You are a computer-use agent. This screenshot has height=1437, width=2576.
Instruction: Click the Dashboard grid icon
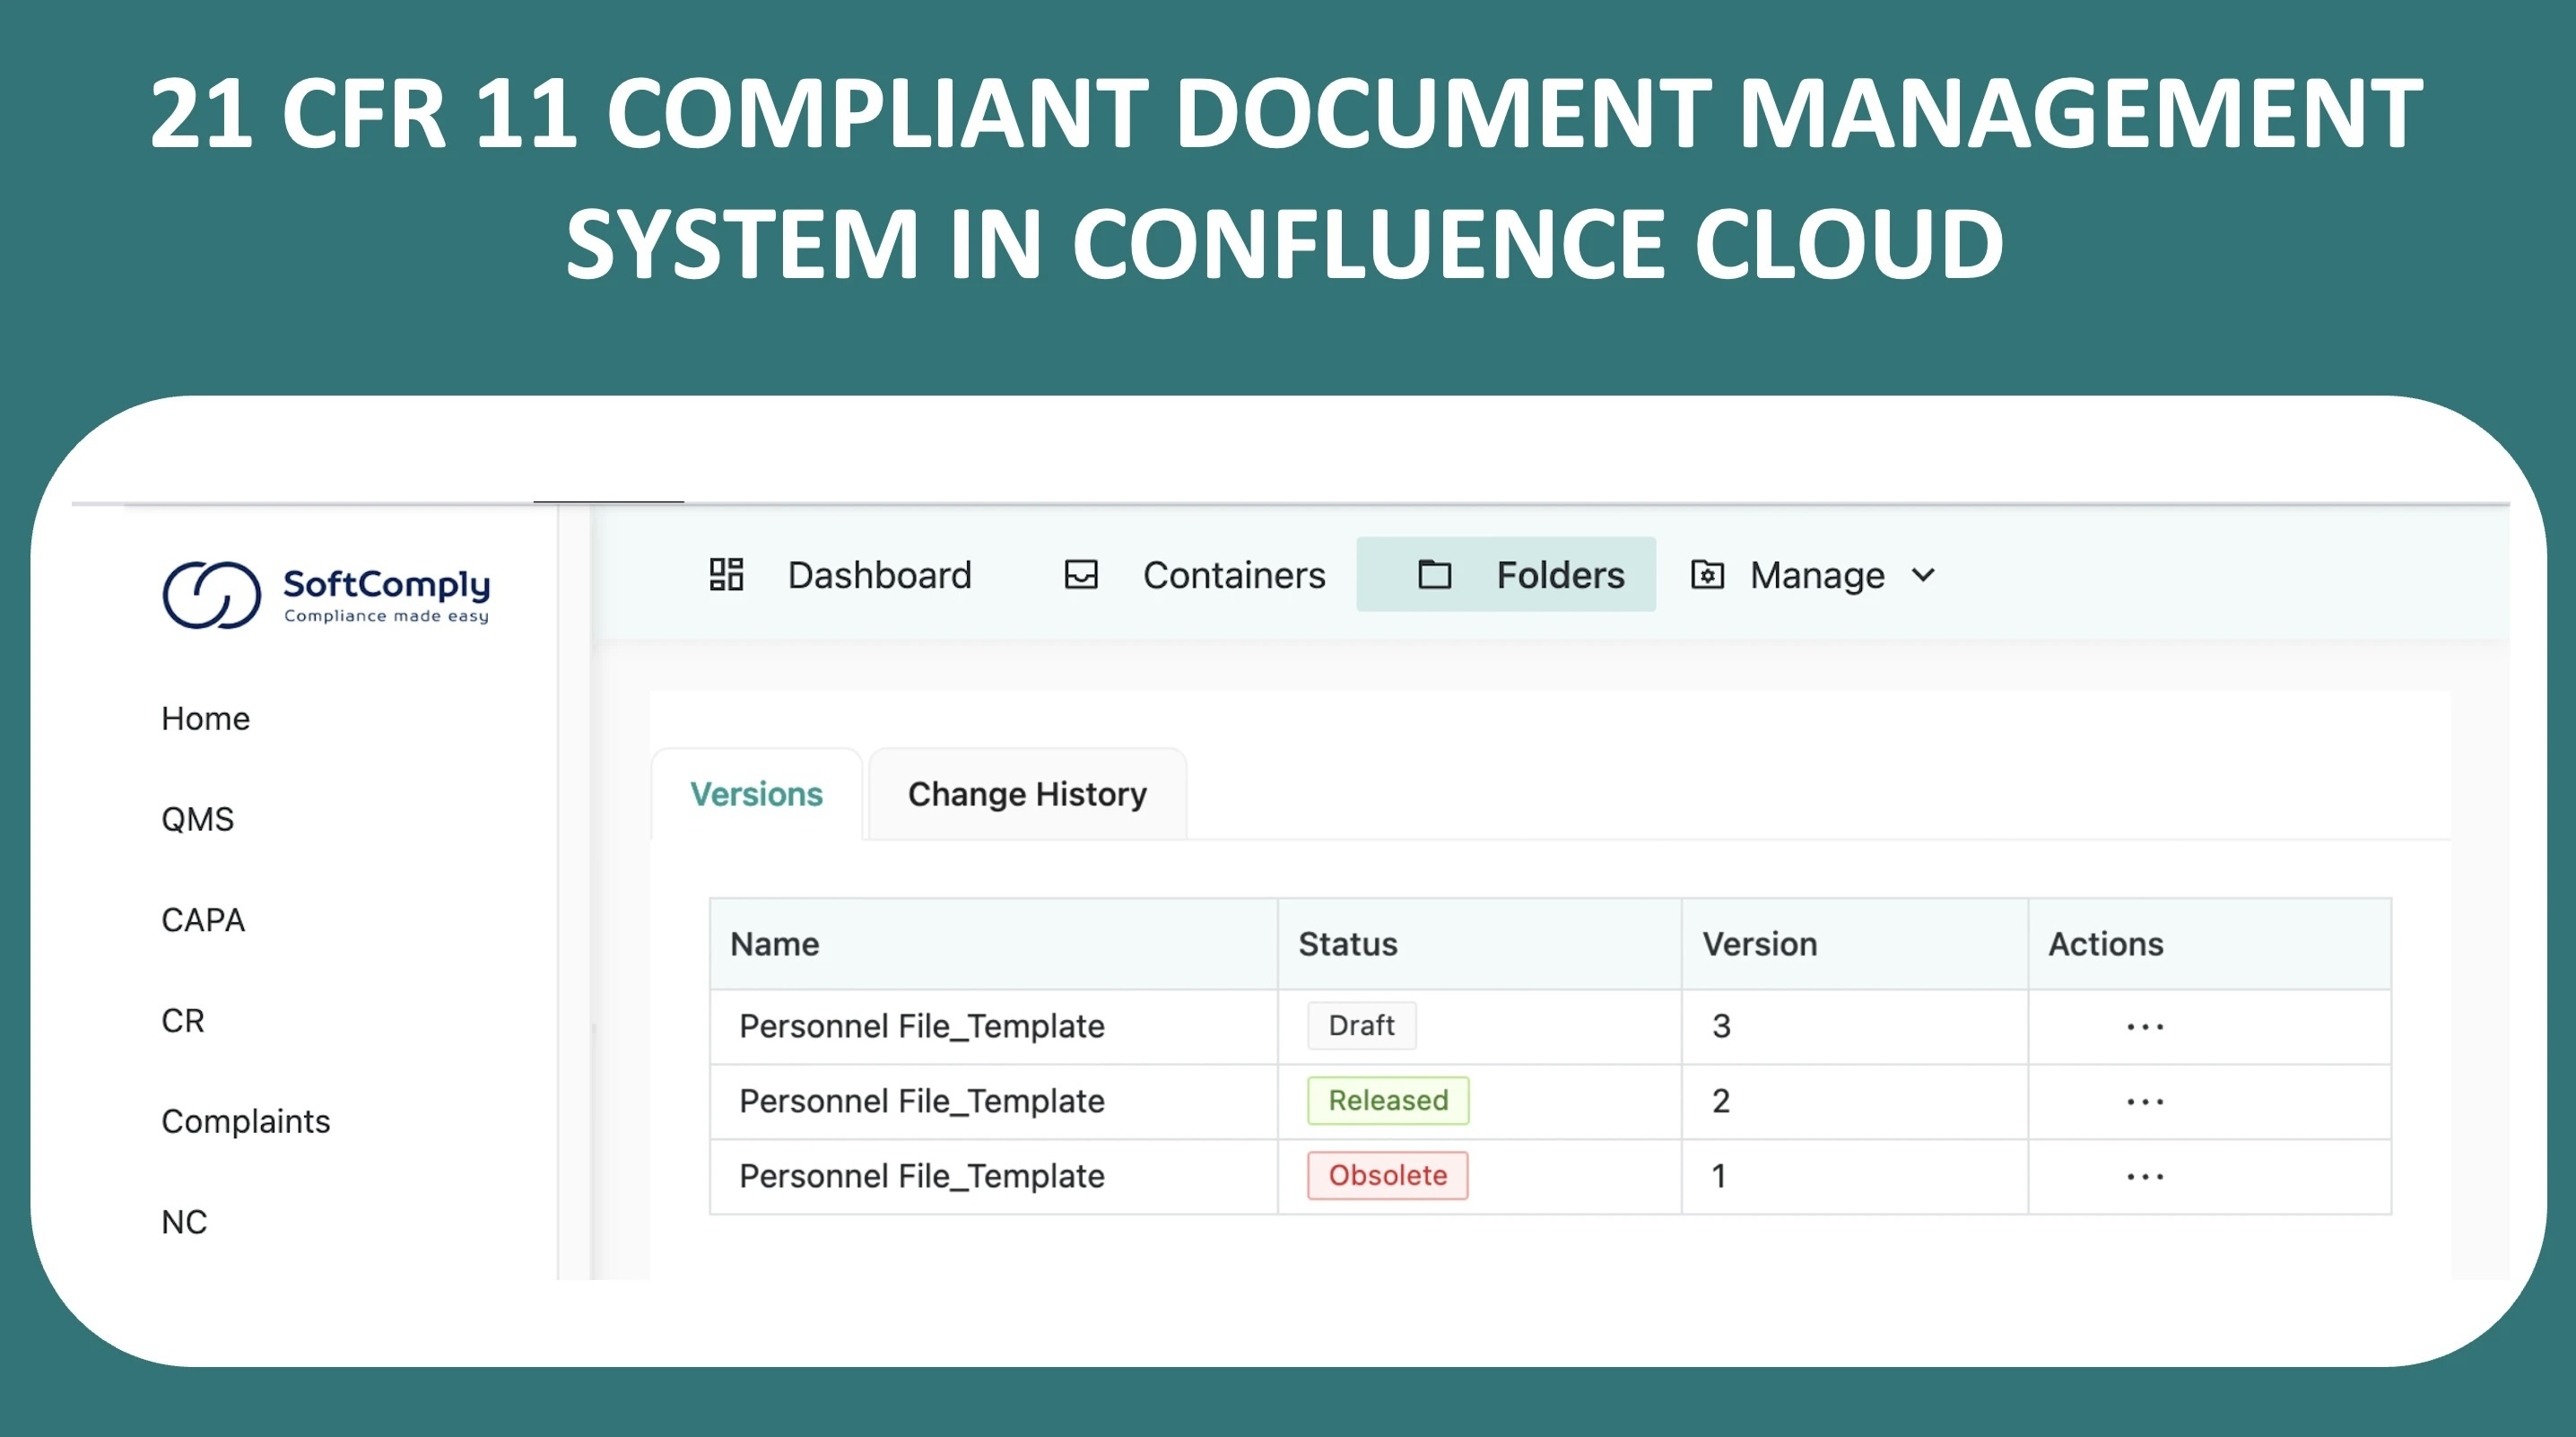[726, 575]
